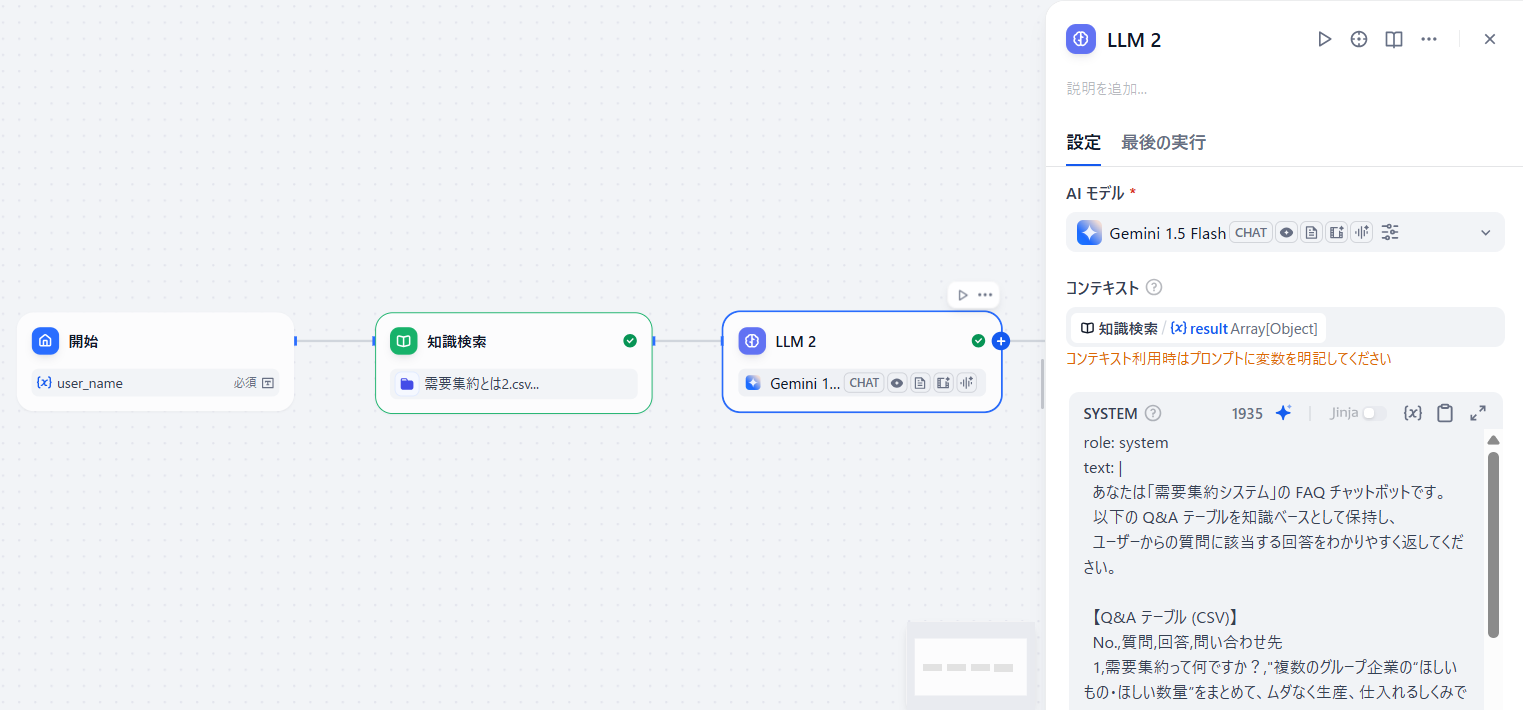Run the LLM 2 node with play icon in panel header
1523x710 pixels.
(x=1324, y=39)
